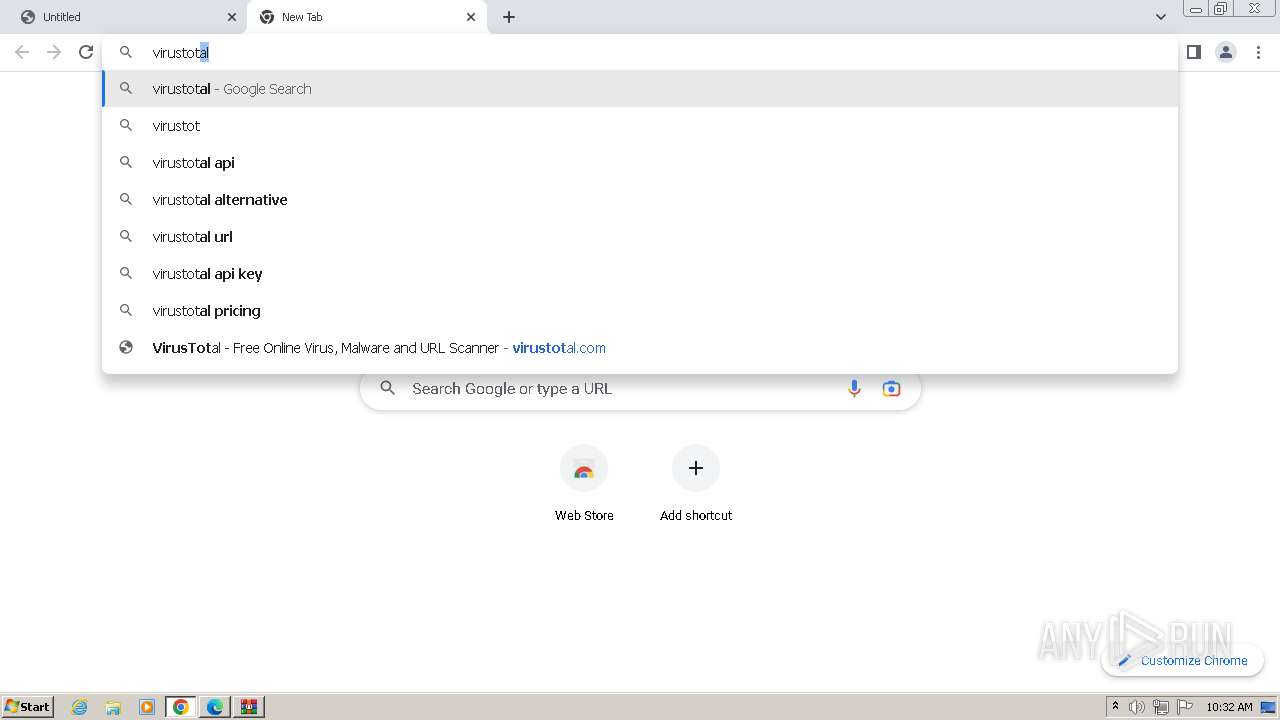Click the Show desktop tray button

pos(1269,707)
